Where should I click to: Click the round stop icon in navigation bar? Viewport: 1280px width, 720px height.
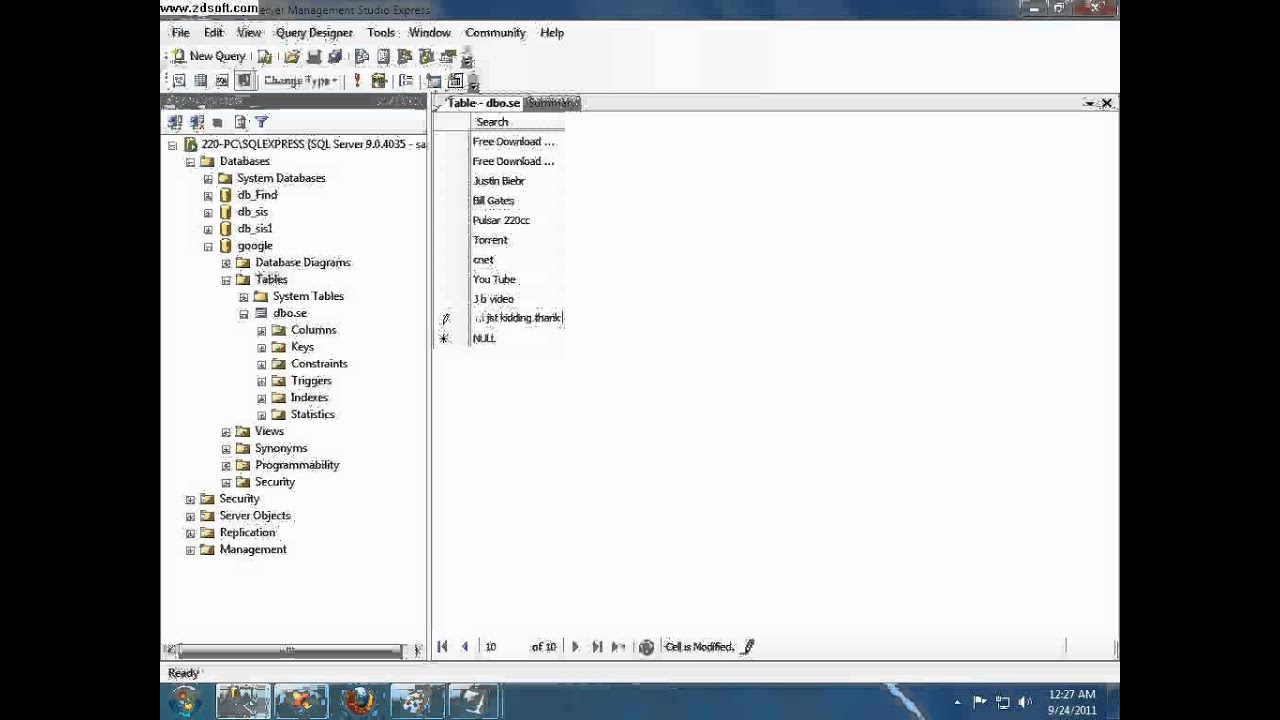[646, 647]
